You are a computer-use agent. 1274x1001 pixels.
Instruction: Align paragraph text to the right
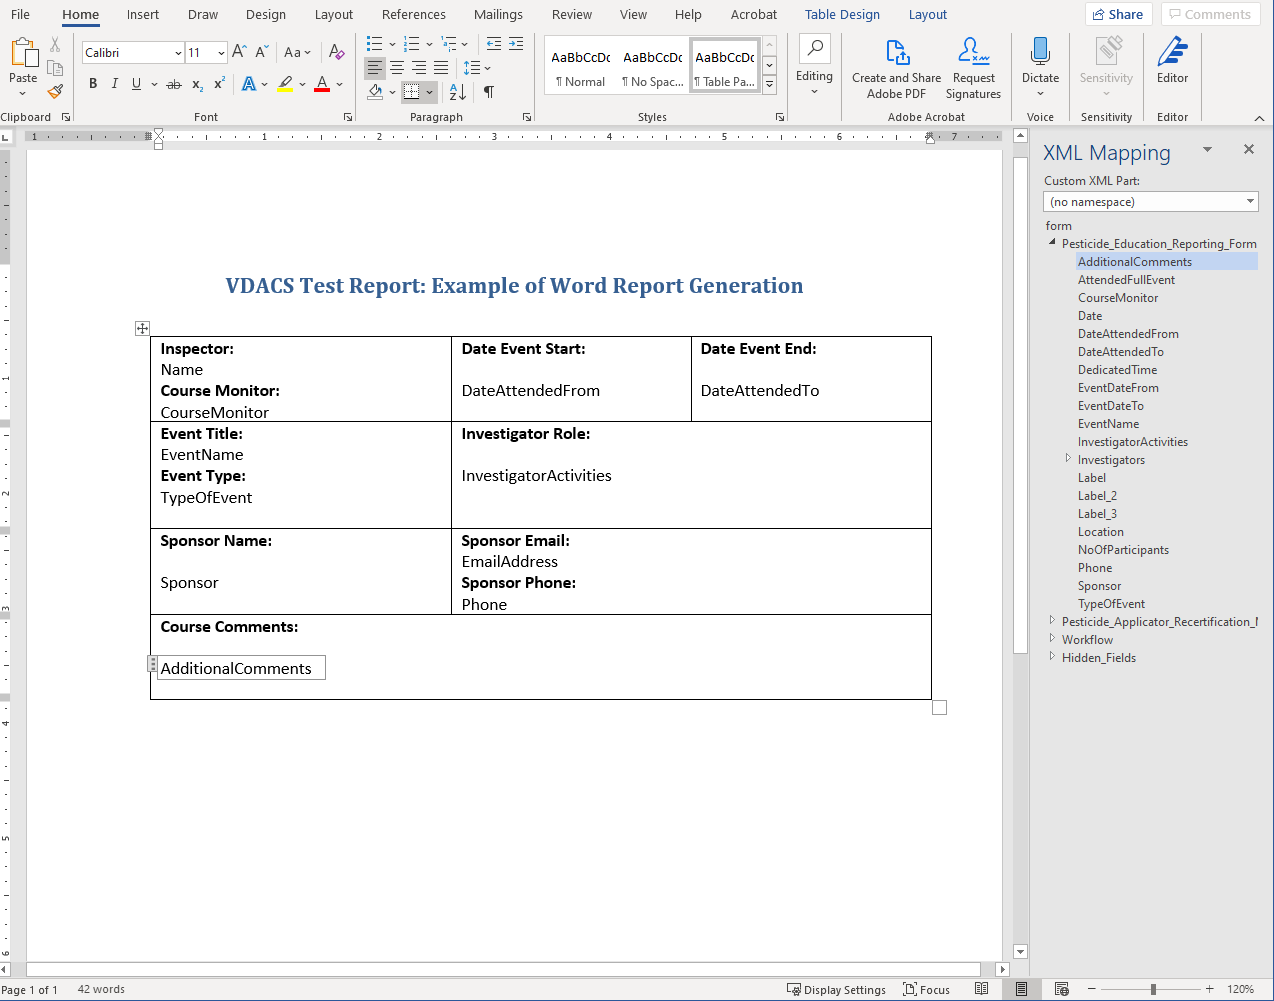pyautogui.click(x=419, y=68)
